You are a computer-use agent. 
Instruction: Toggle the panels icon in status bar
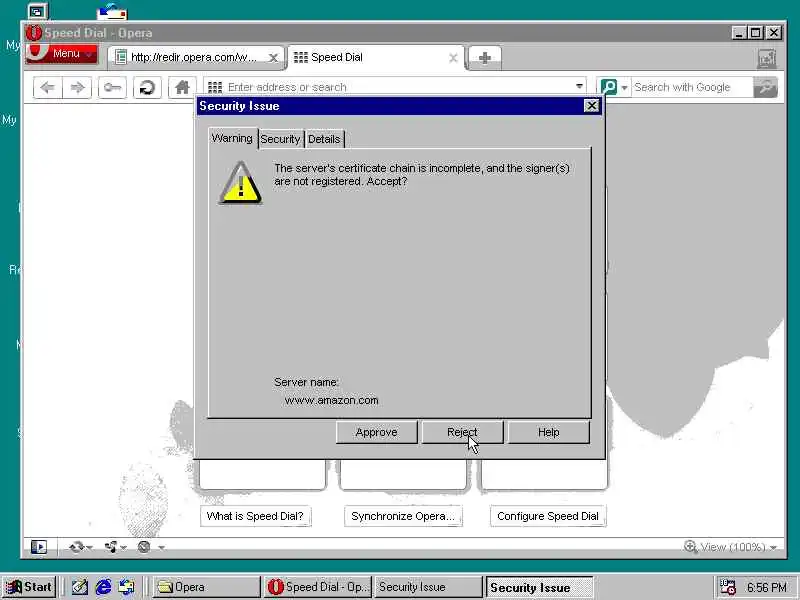point(39,547)
